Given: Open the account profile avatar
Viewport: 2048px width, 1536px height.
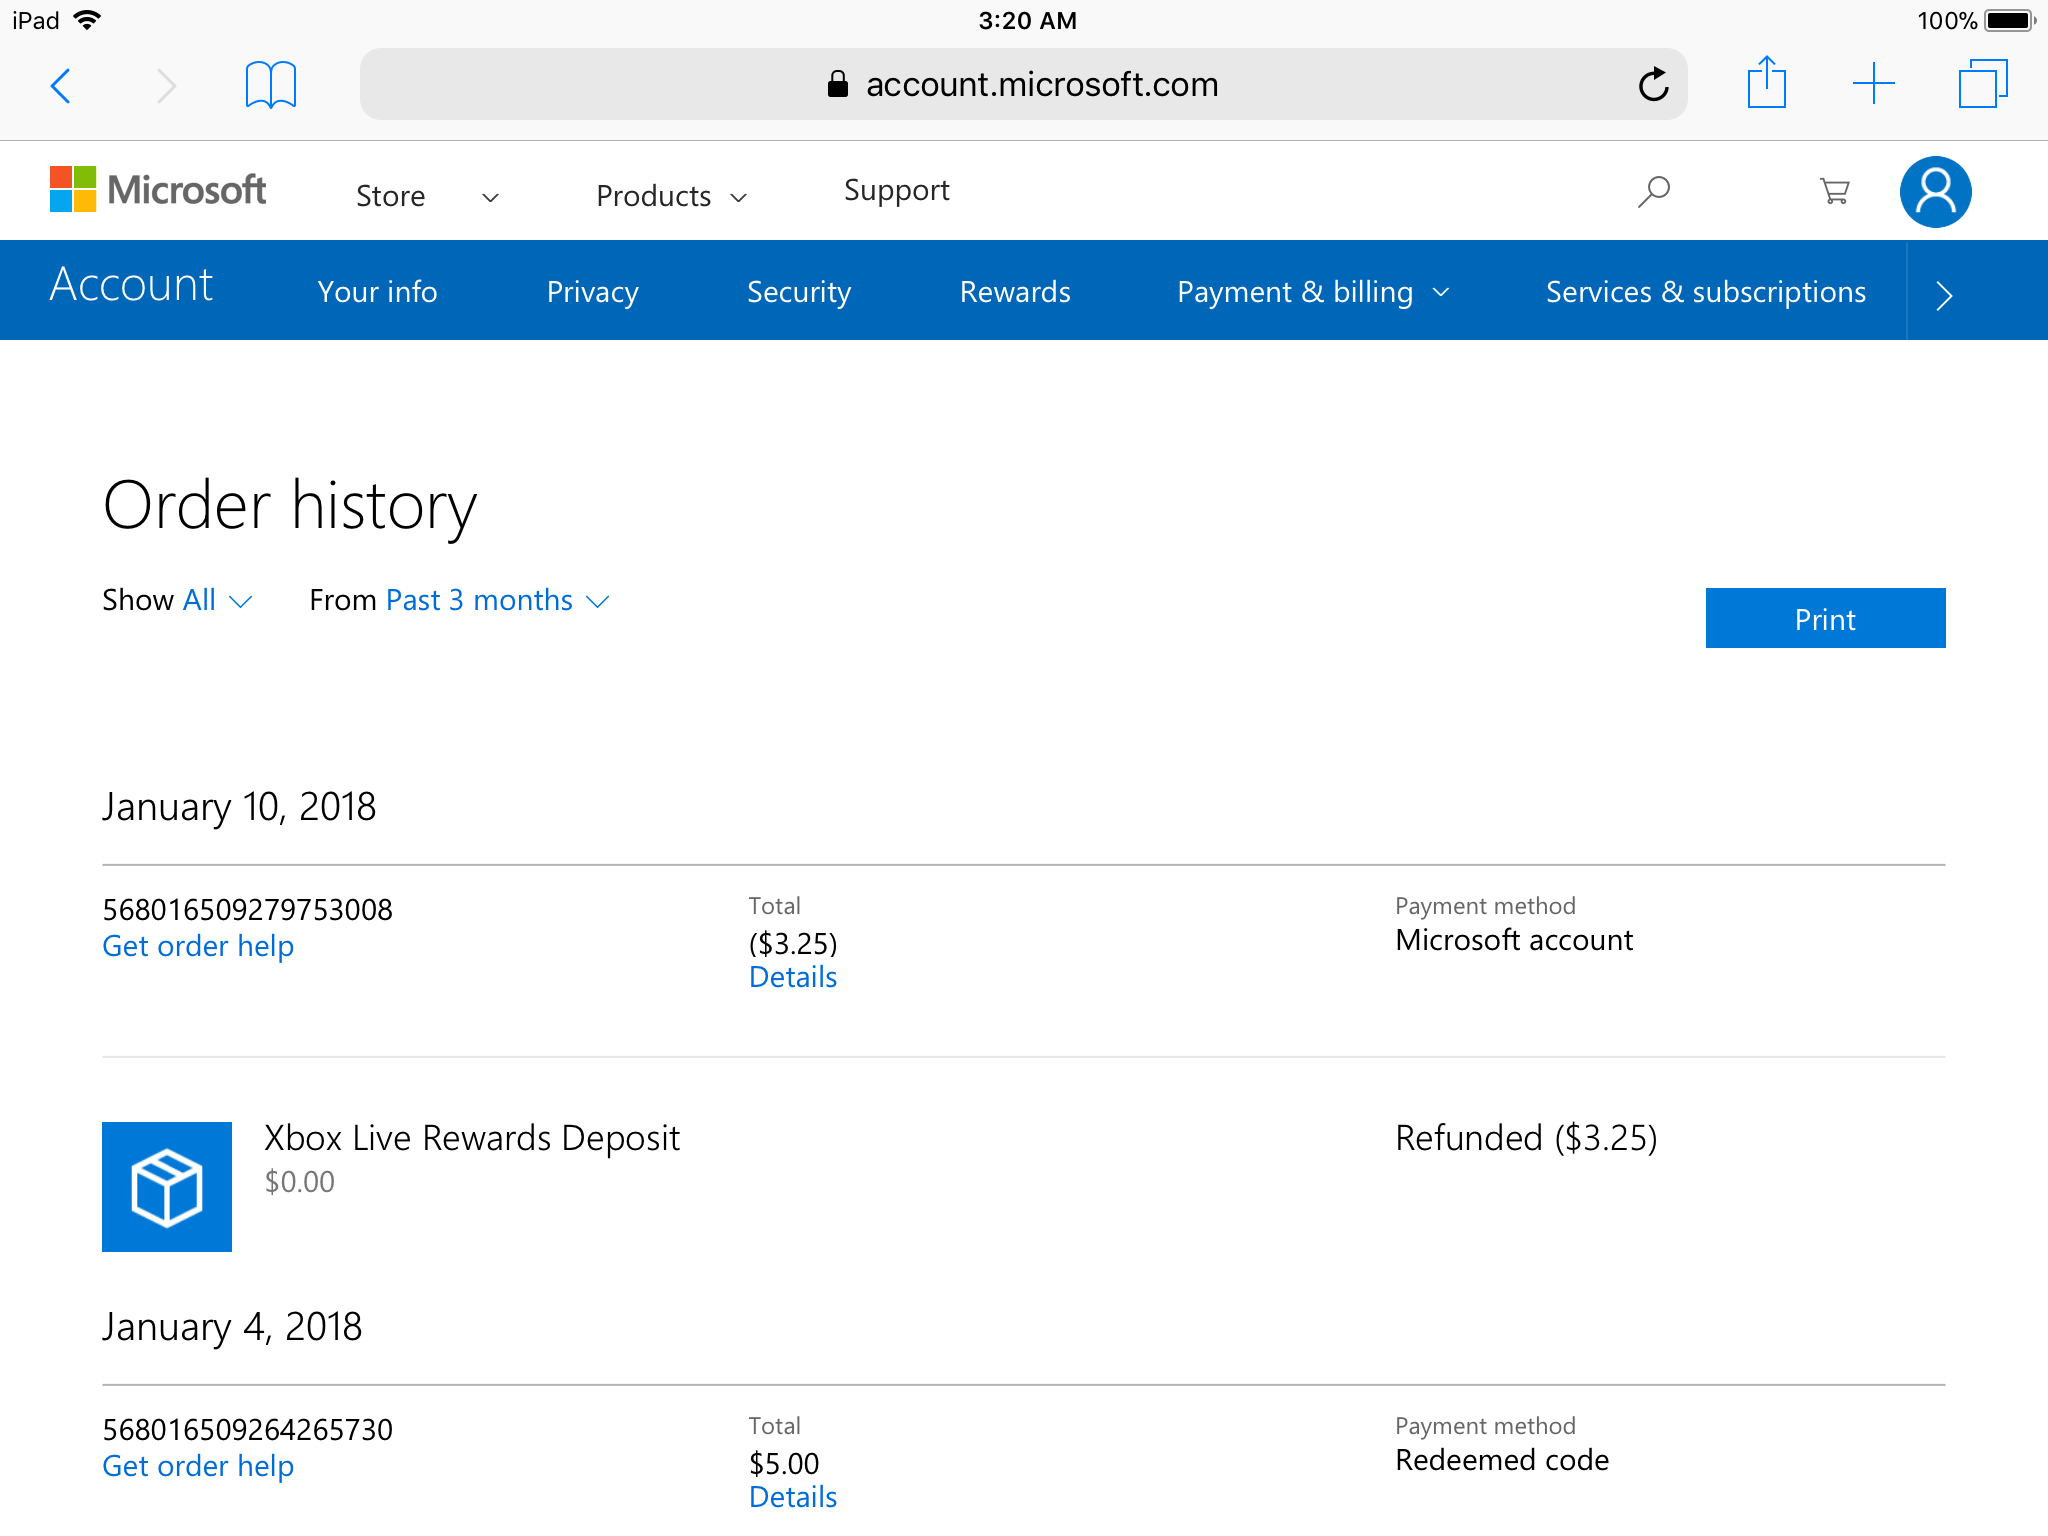Looking at the screenshot, I should 1935,192.
